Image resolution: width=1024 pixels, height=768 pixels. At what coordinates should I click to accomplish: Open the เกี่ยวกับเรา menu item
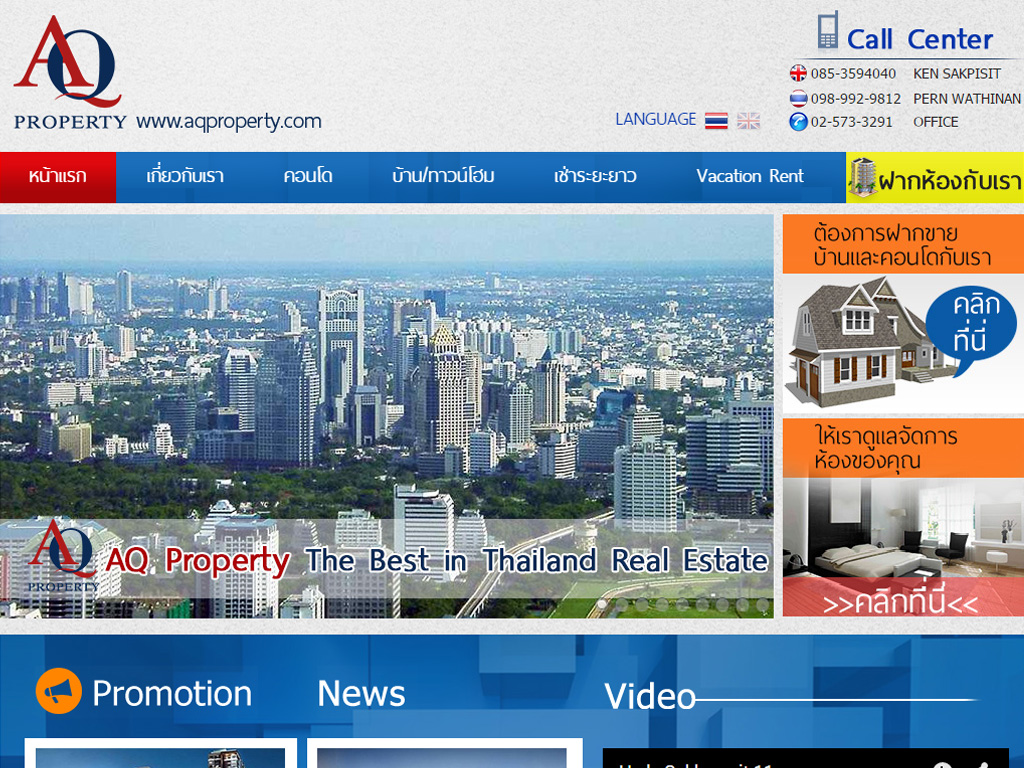(x=185, y=177)
